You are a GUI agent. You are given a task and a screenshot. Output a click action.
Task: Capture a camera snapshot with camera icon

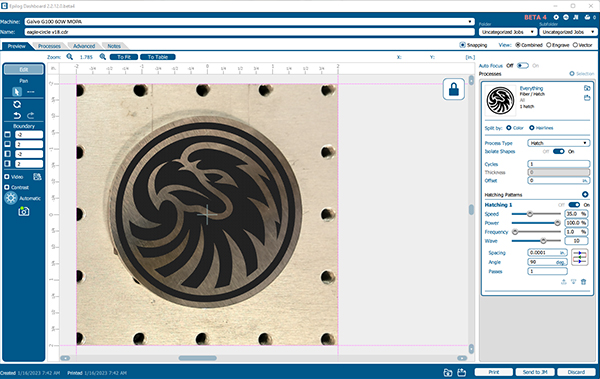[24, 211]
